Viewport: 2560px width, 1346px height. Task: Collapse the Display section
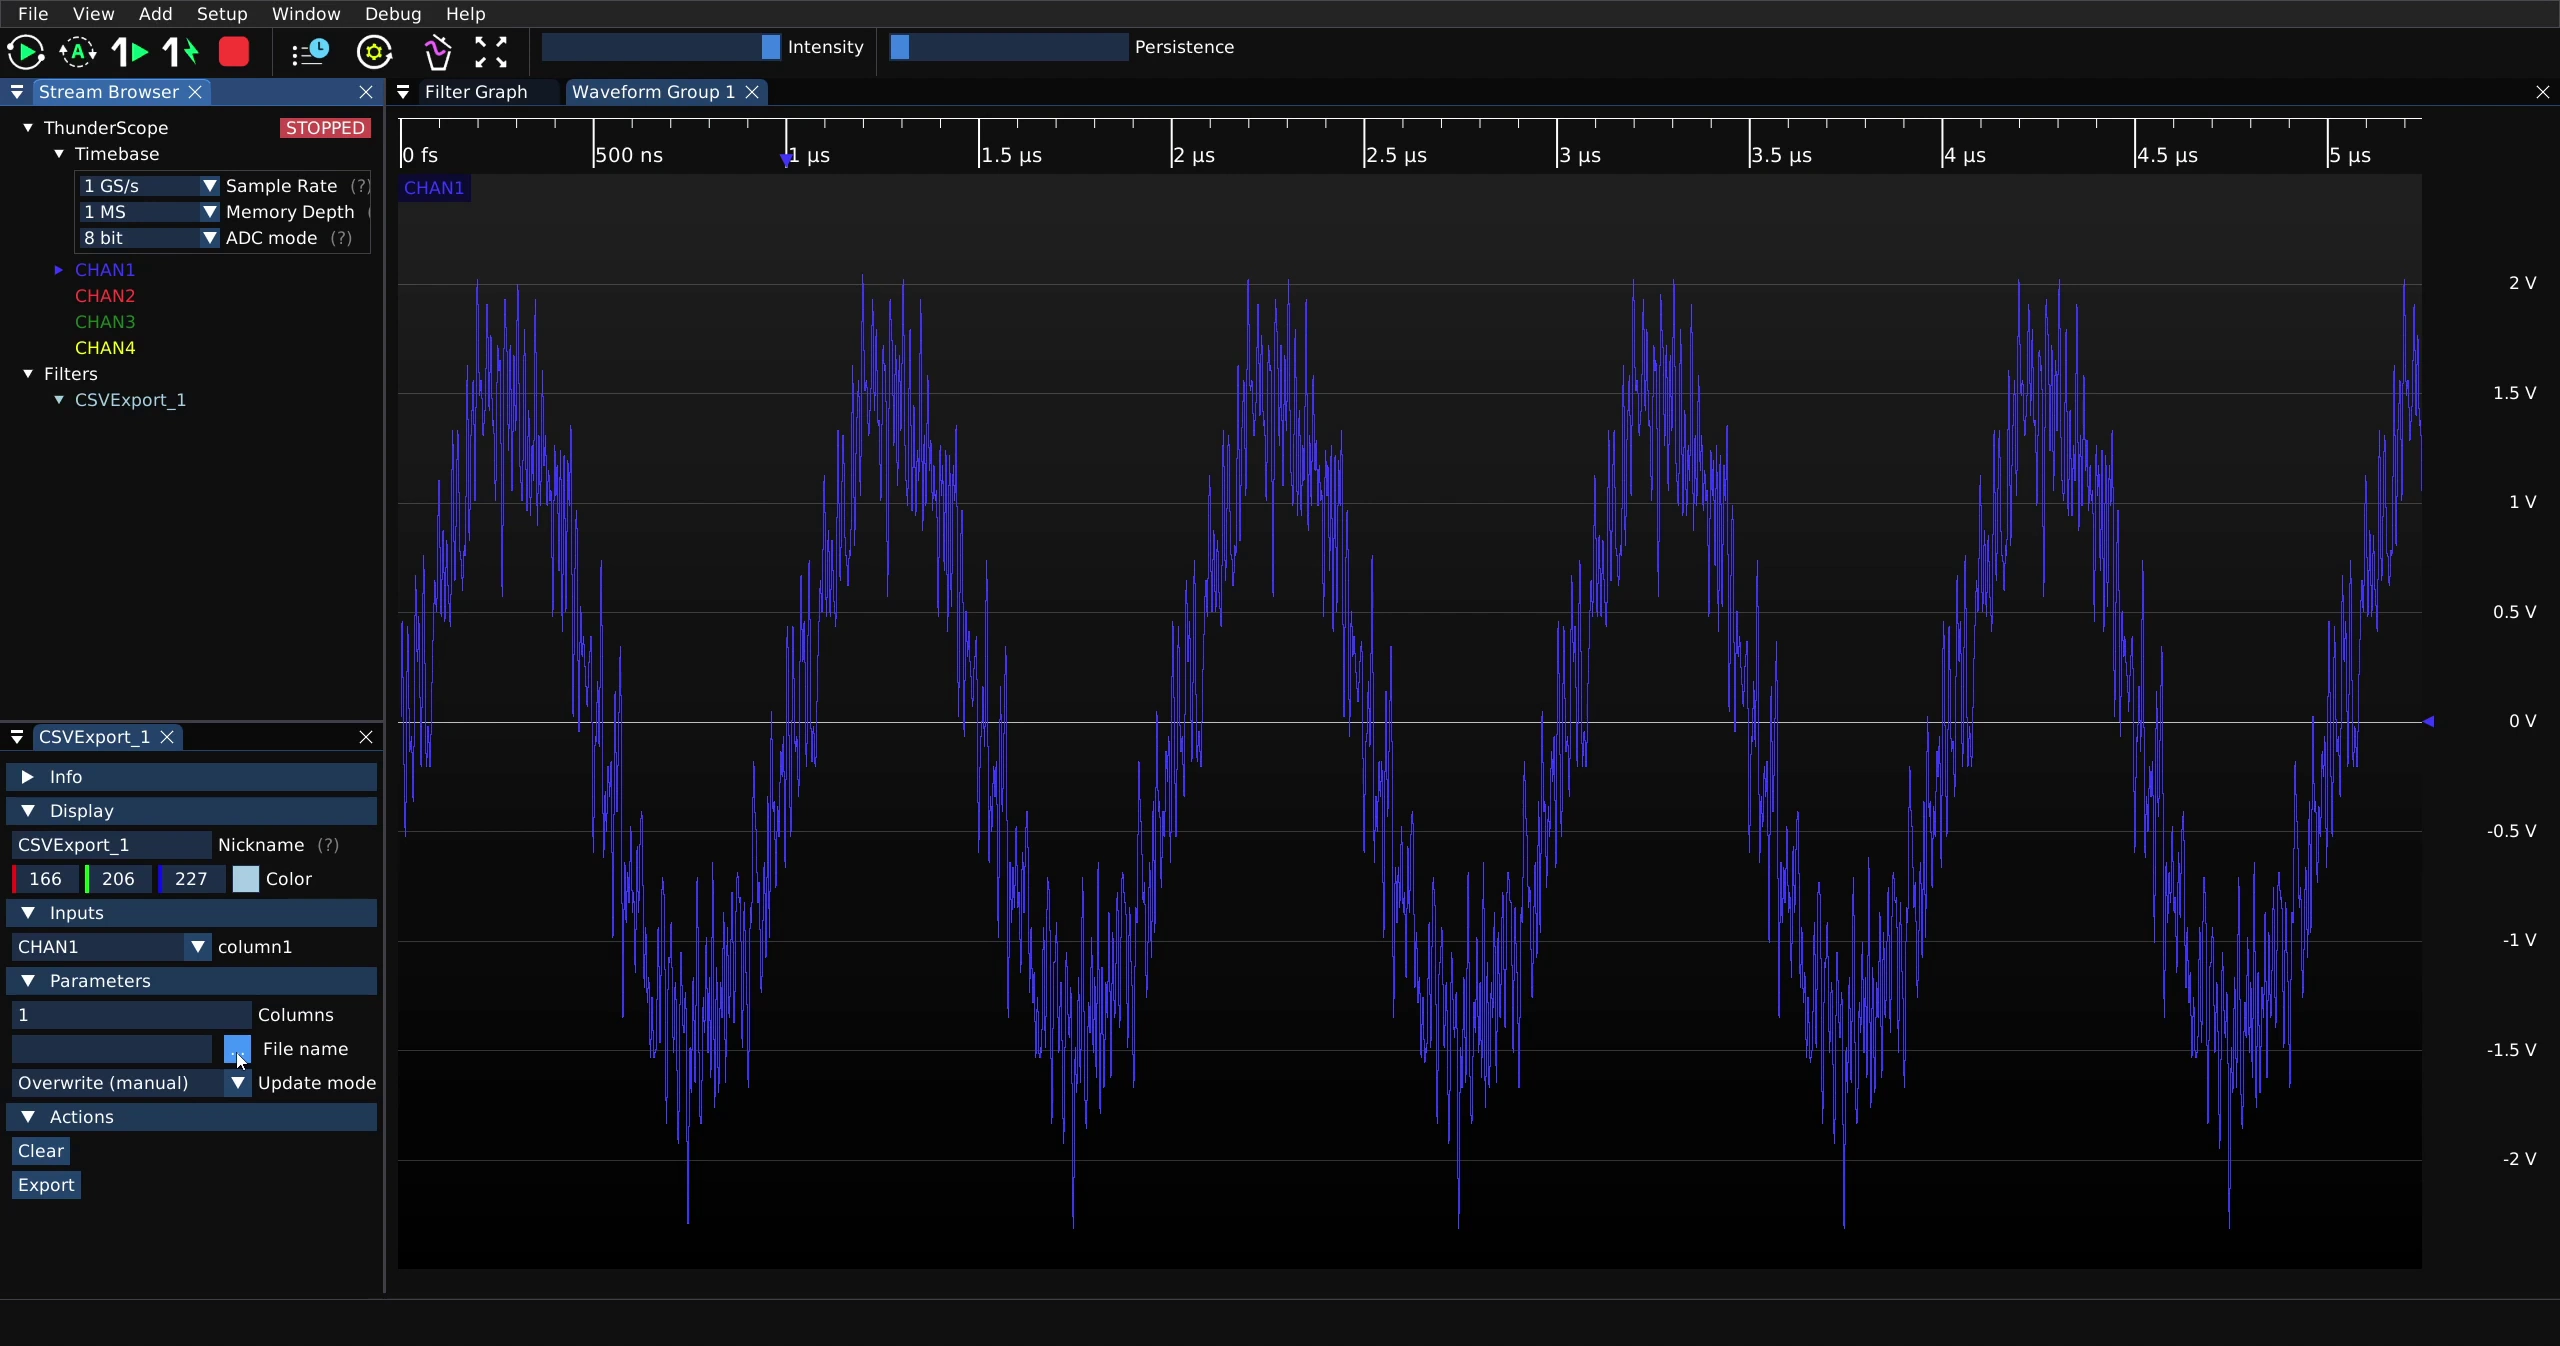(192, 811)
